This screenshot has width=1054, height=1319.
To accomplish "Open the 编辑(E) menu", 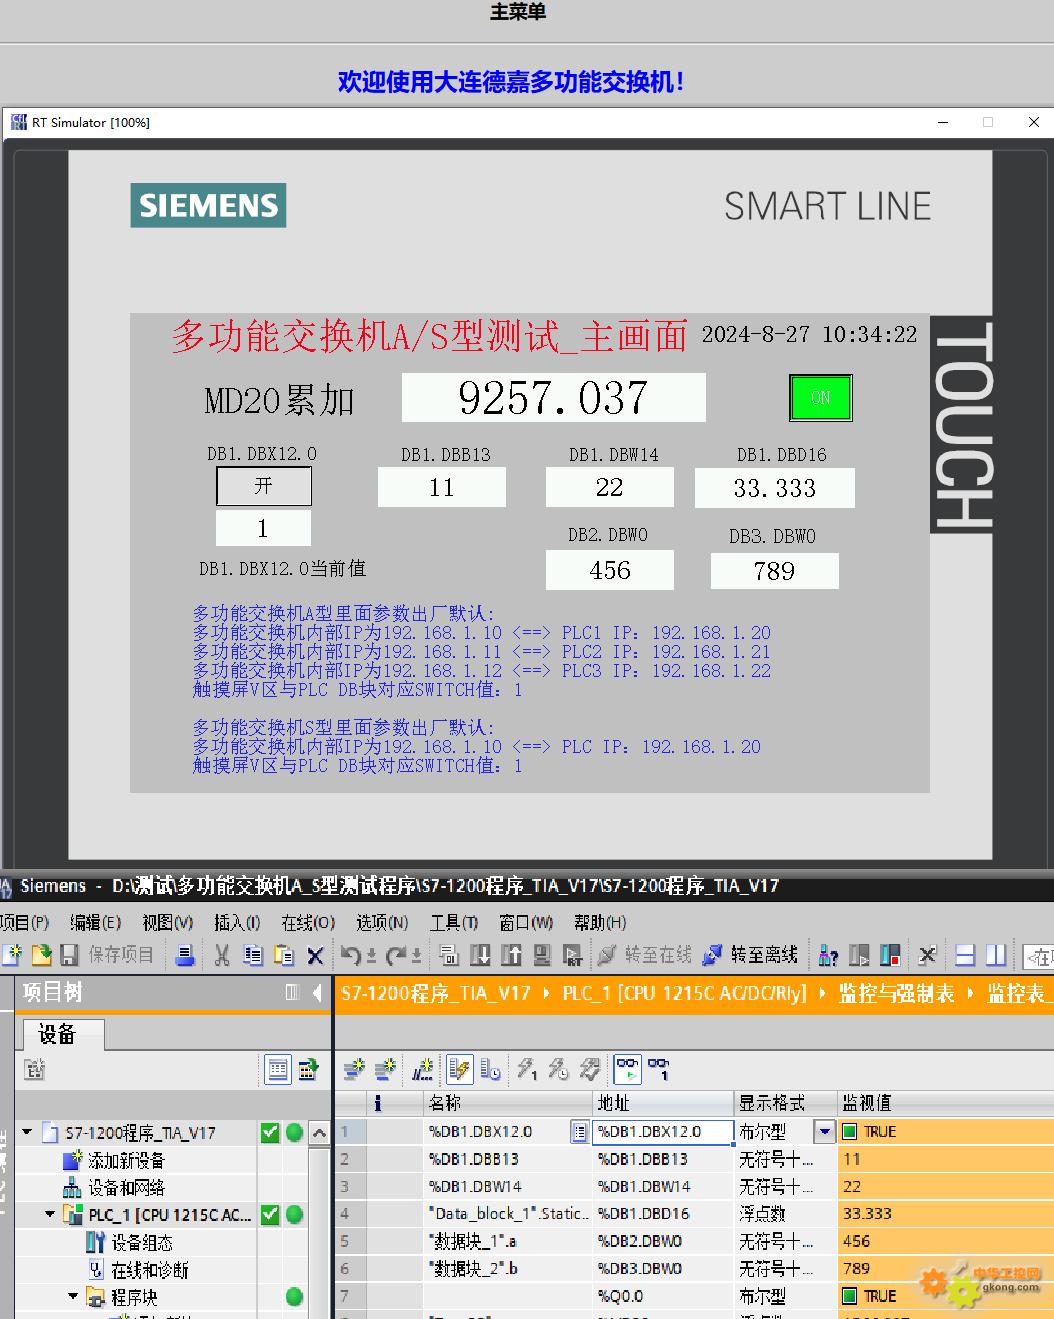I will (x=95, y=922).
